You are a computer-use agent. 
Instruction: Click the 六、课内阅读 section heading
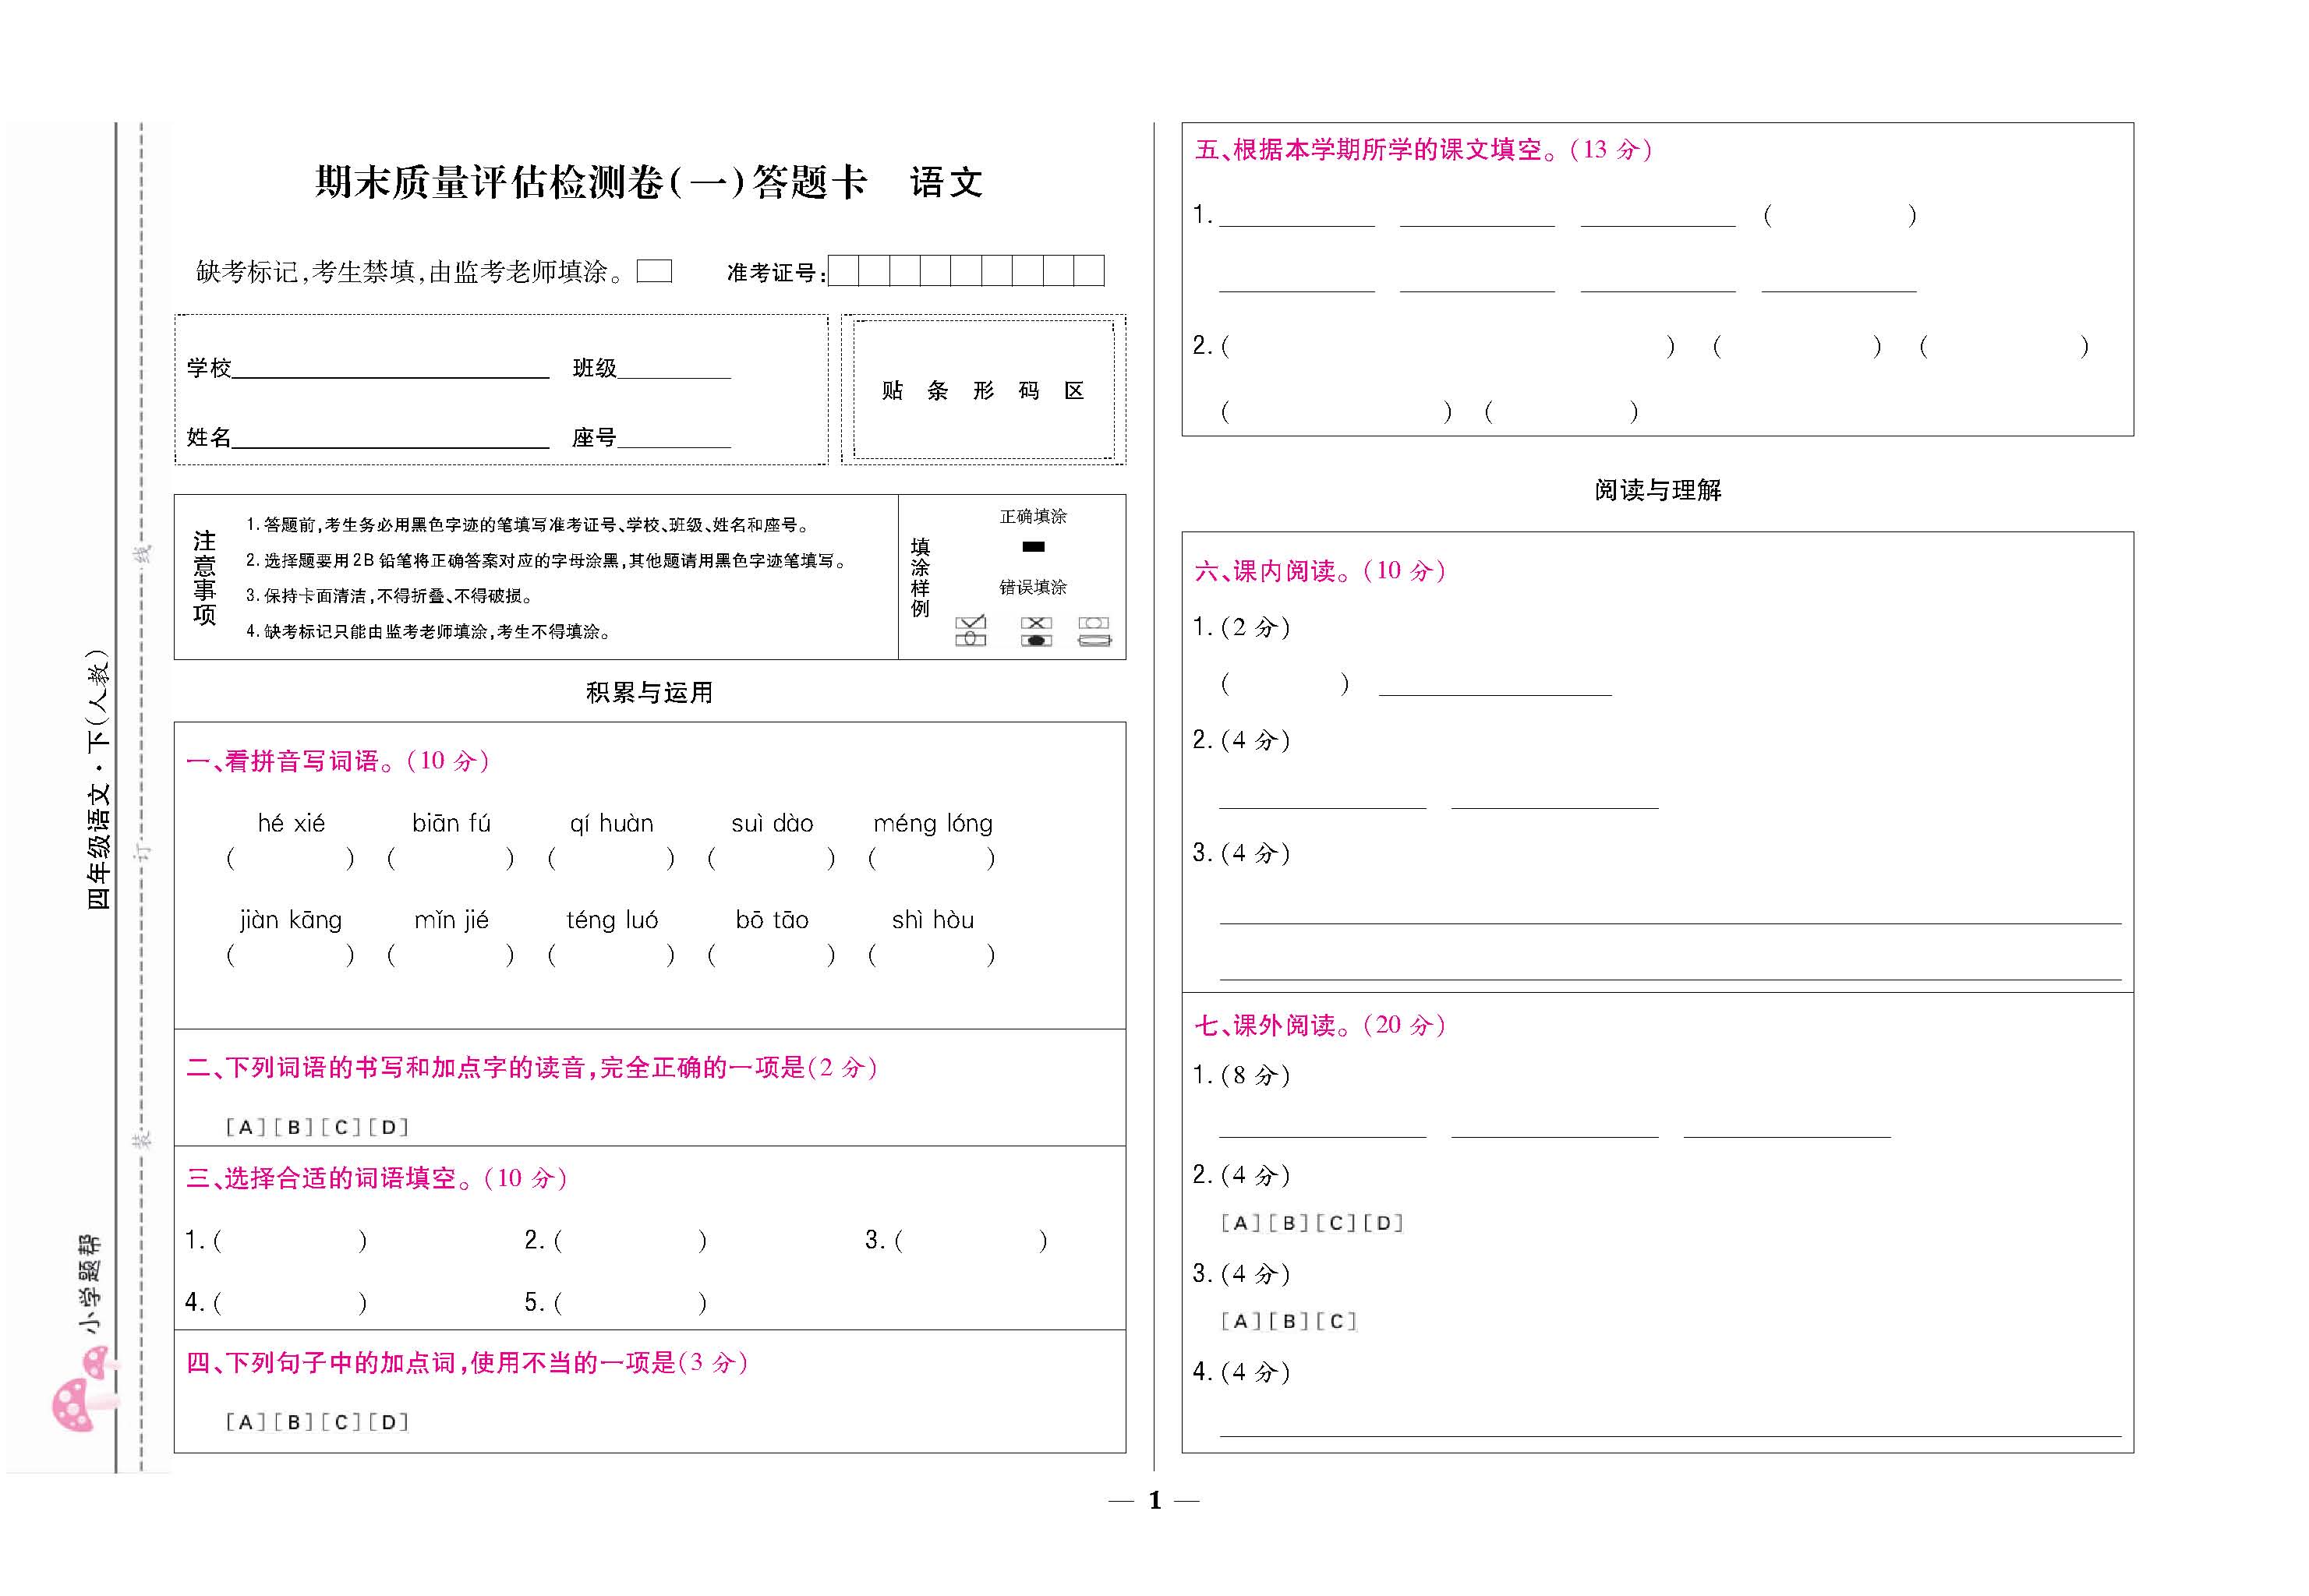pyautogui.click(x=1319, y=571)
